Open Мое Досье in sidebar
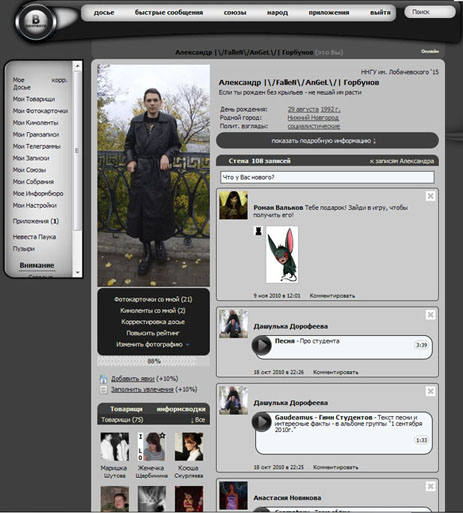 tap(22, 84)
